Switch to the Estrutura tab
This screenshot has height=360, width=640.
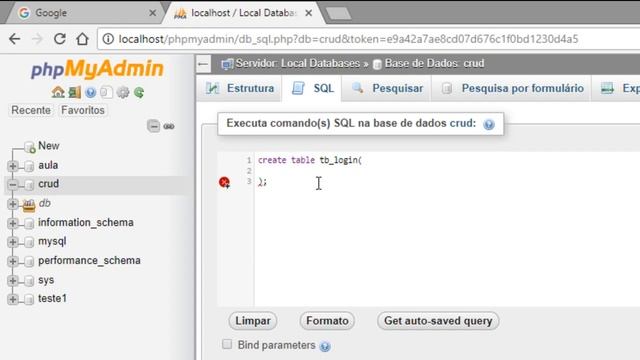pyautogui.click(x=240, y=88)
